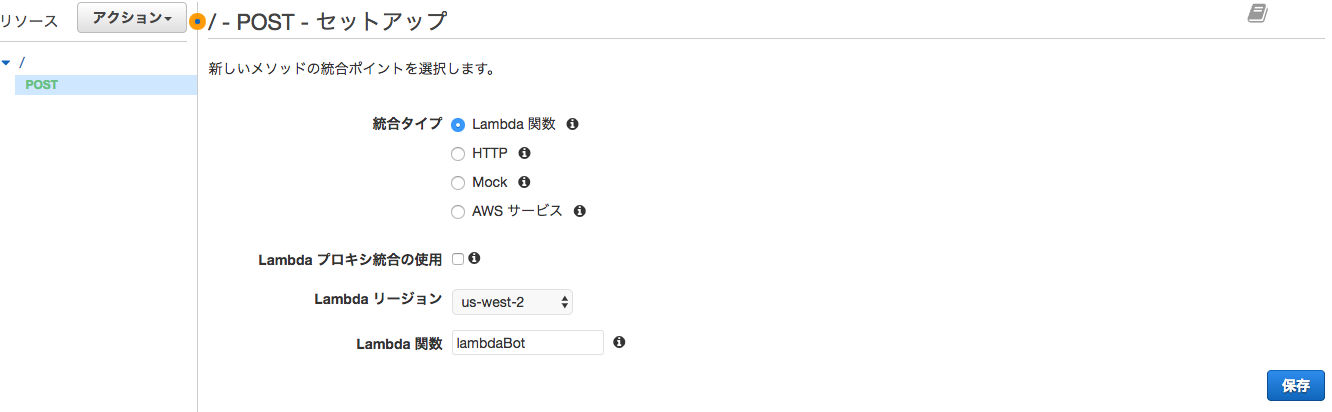Click info icon for Lambda プロキシ統合の使用
Image resolution: width=1332 pixels, height=412 pixels.
pos(474,258)
